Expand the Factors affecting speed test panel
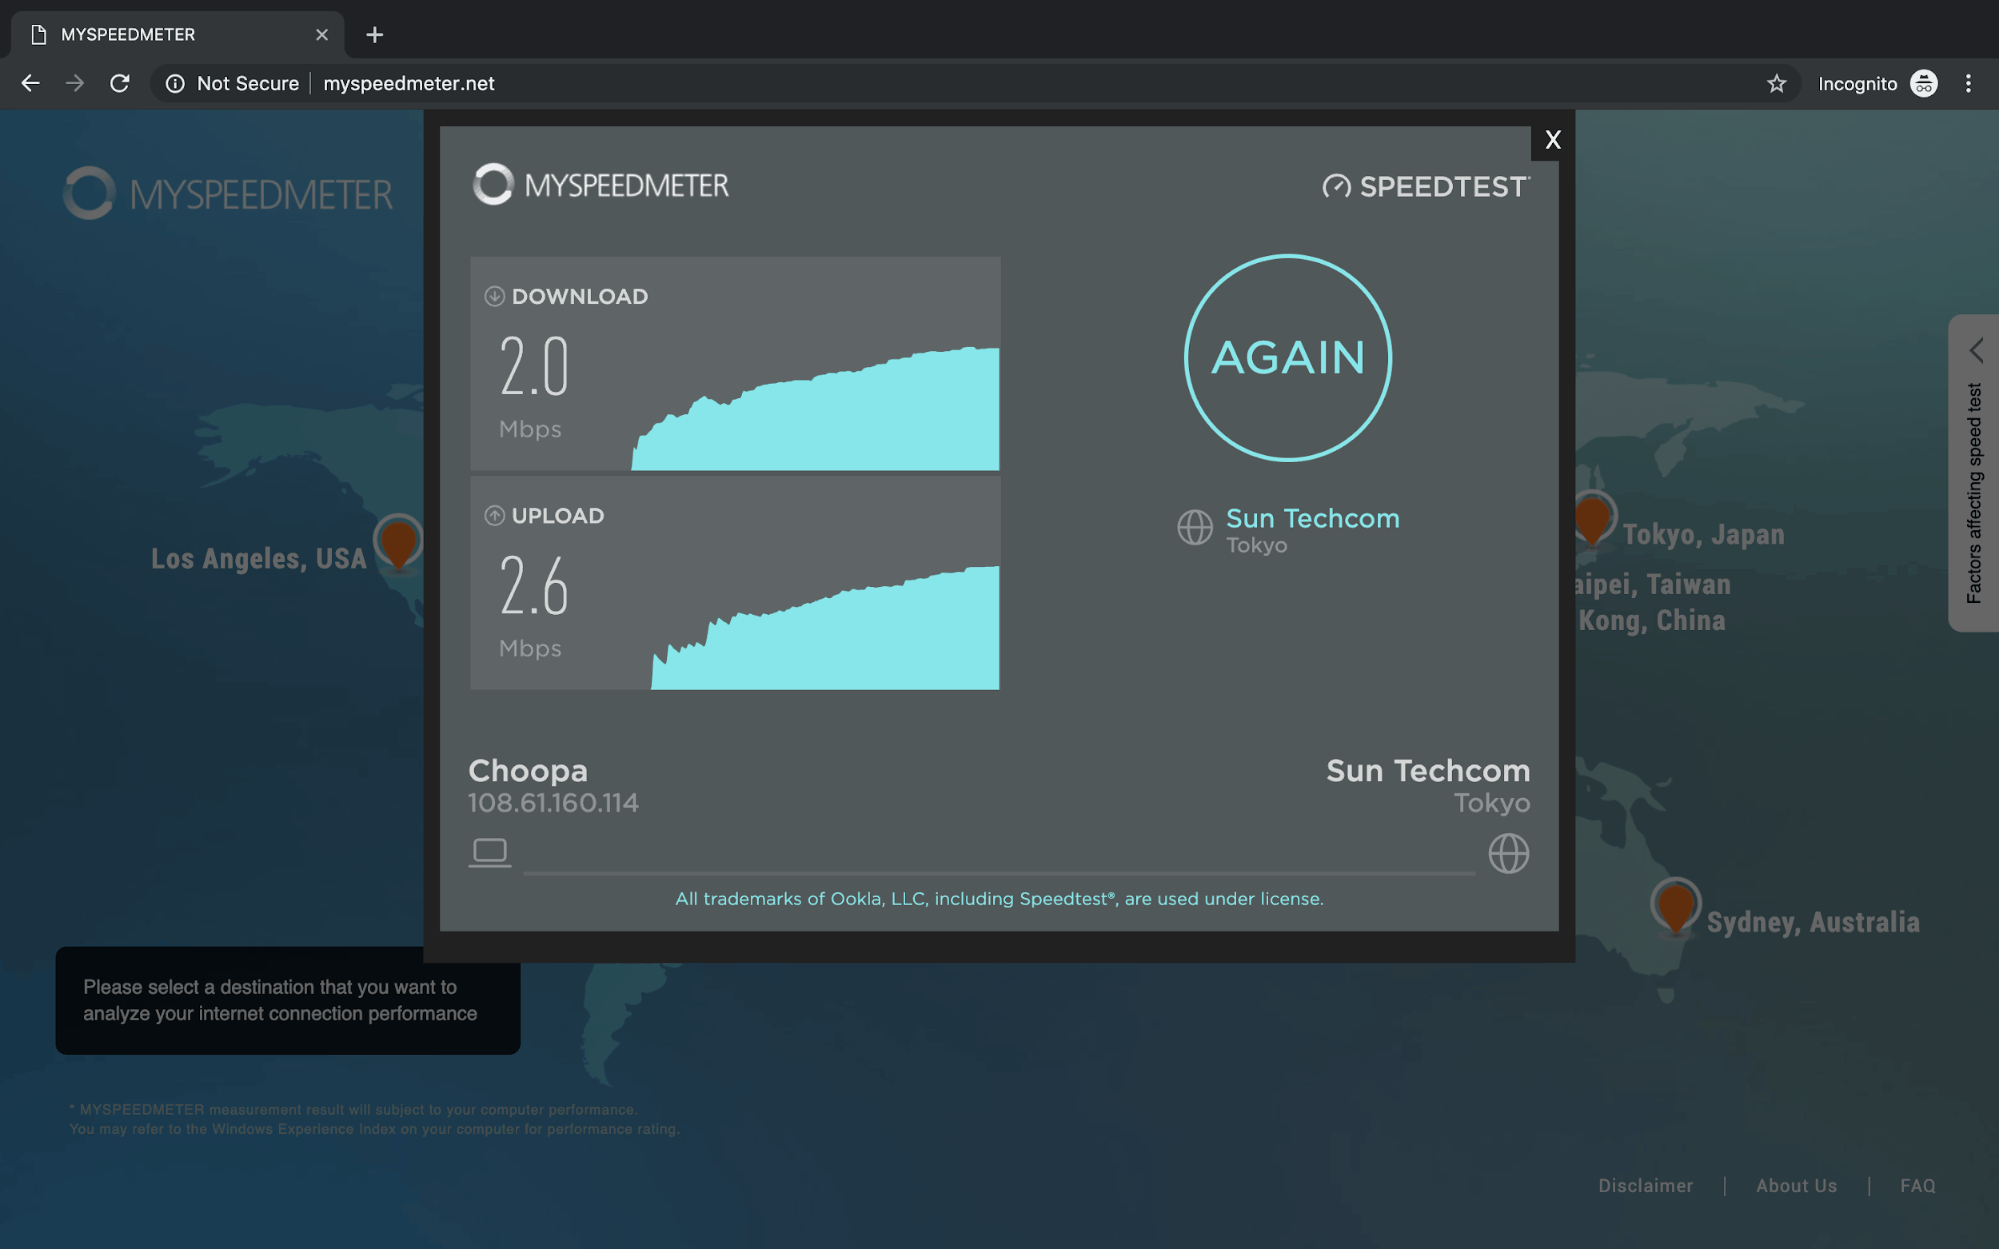Viewport: 1999px width, 1249px height. coord(1974,473)
